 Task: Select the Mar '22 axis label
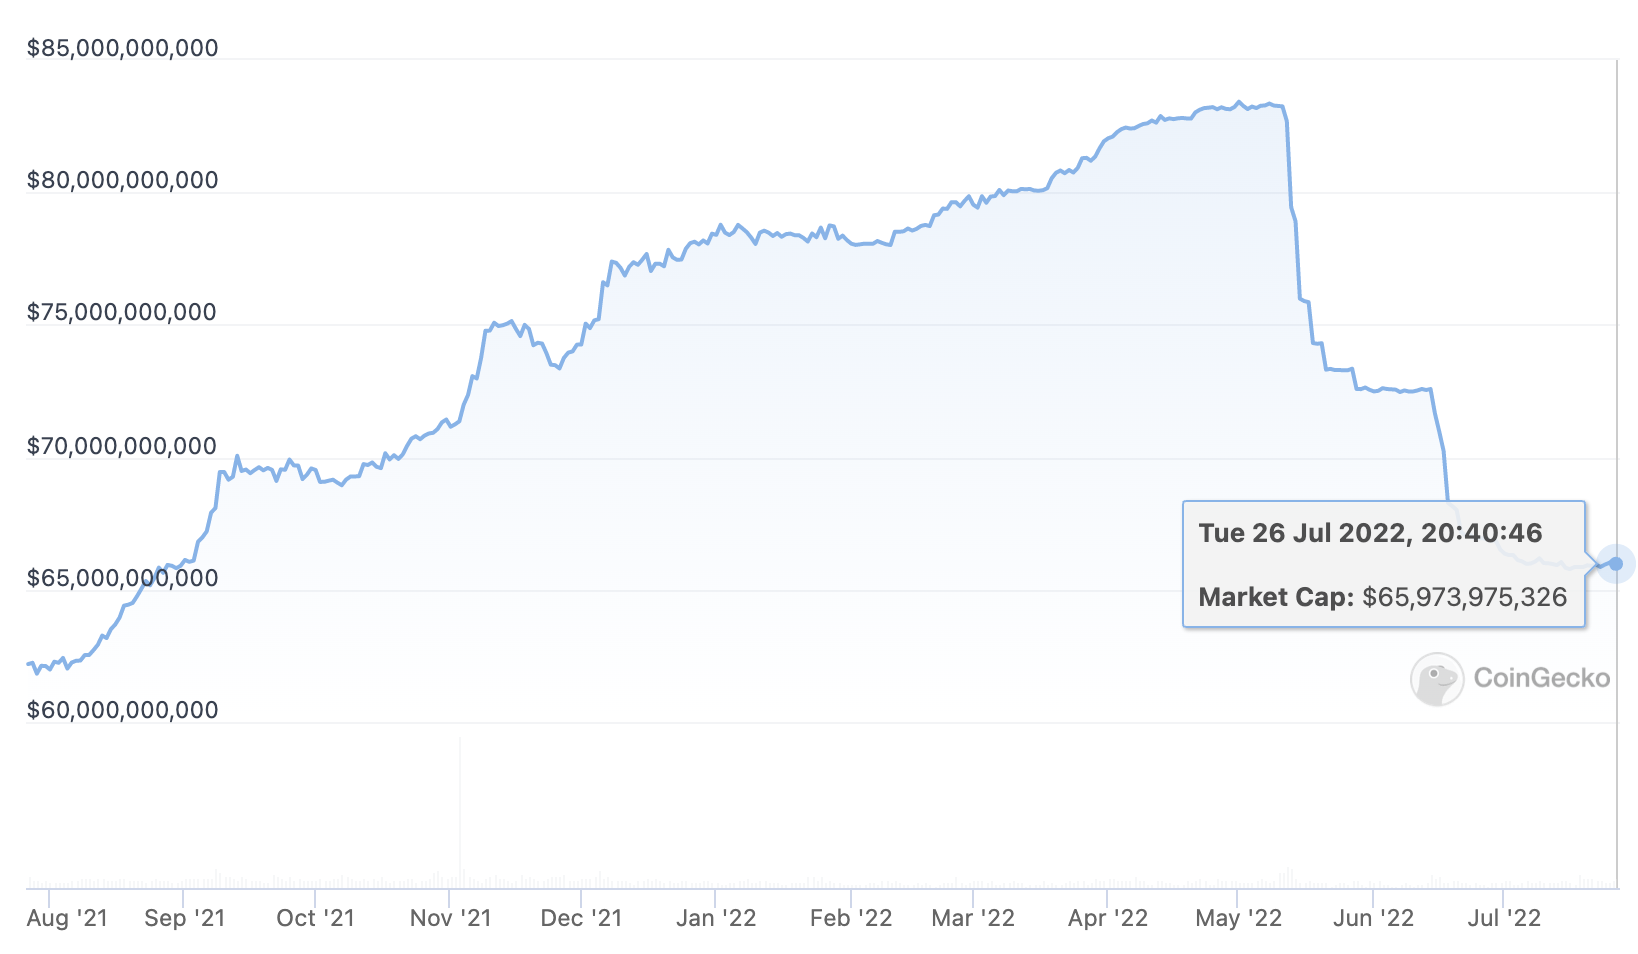(x=973, y=918)
